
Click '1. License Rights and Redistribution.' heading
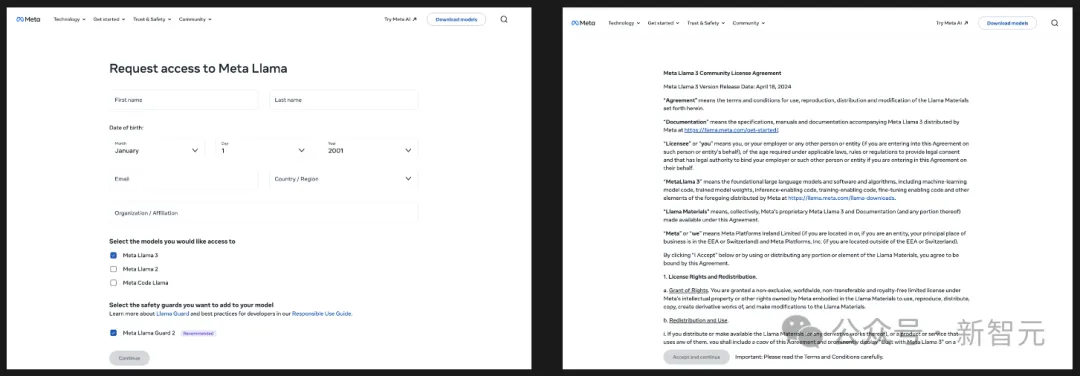pos(709,277)
